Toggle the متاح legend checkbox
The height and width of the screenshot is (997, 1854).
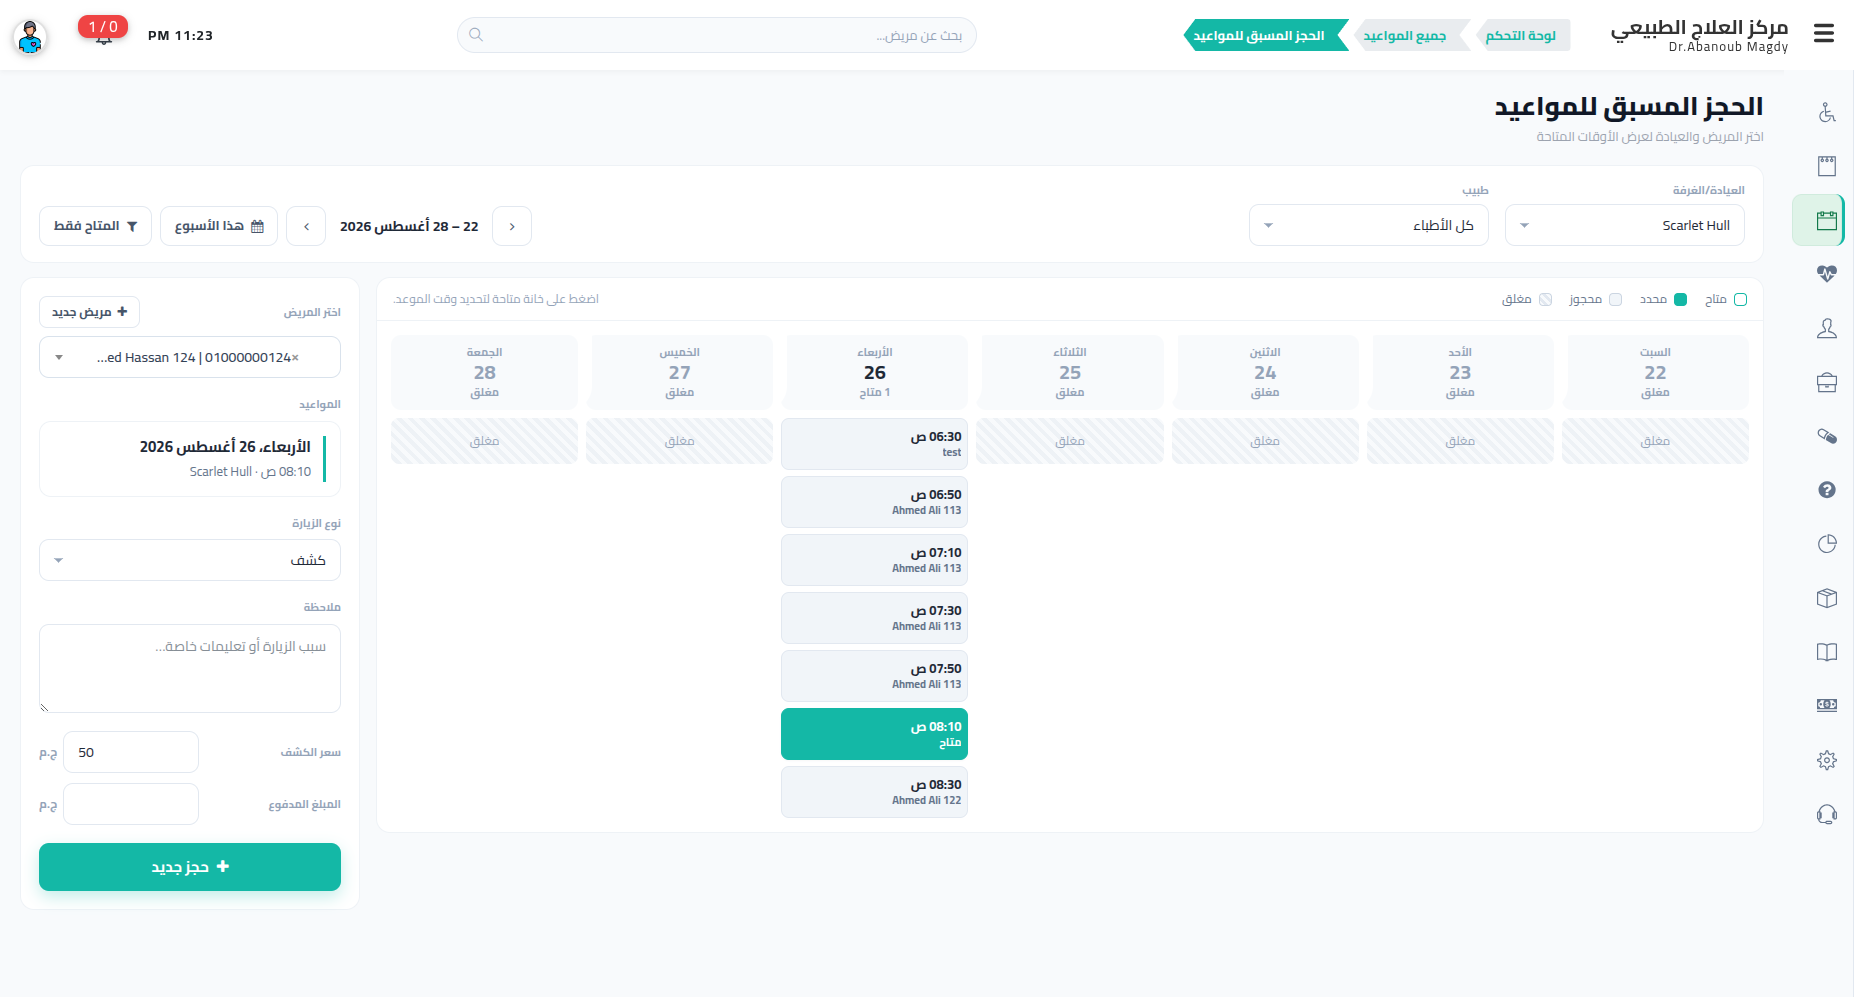coord(1740,299)
